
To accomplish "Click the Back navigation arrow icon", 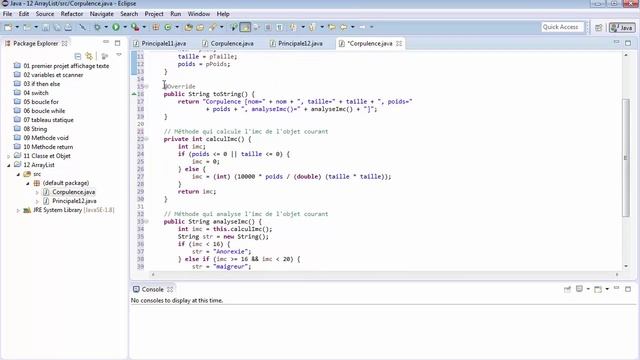I will [344, 27].
